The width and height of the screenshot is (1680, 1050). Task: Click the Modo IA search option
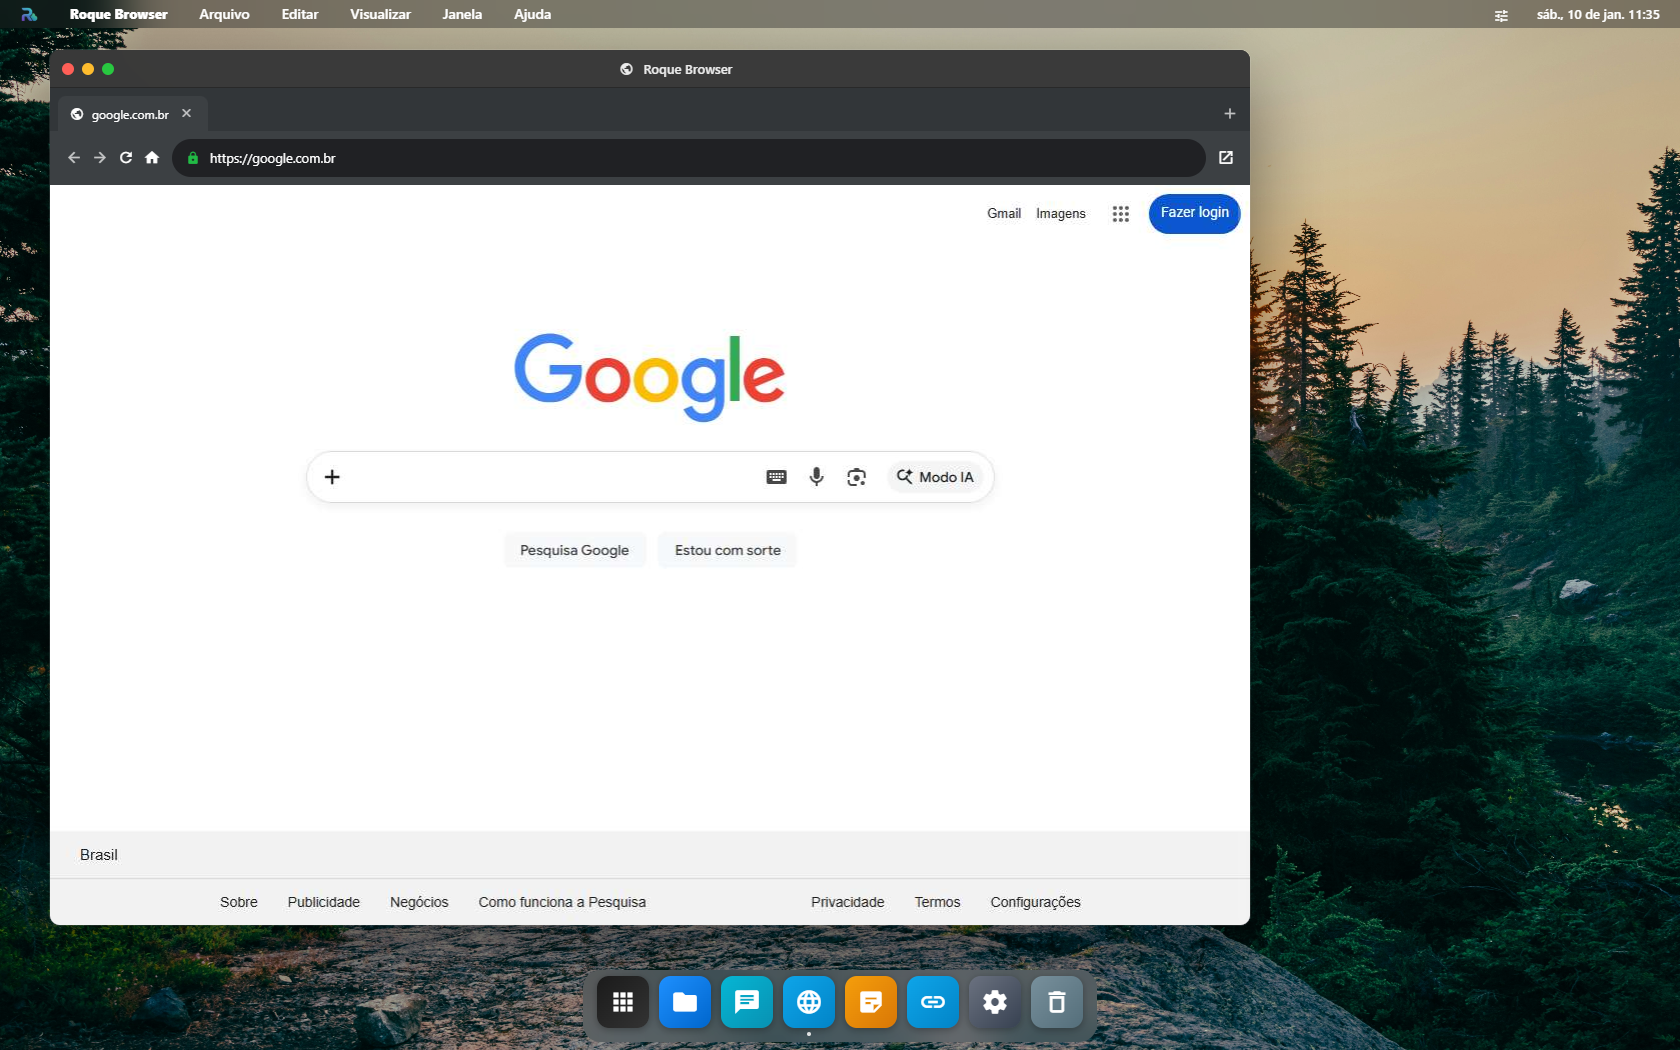934,477
